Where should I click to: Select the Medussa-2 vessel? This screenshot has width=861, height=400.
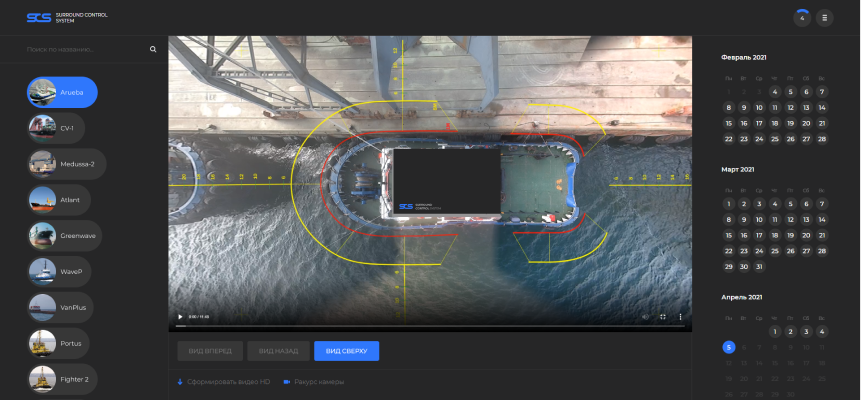pos(67,164)
